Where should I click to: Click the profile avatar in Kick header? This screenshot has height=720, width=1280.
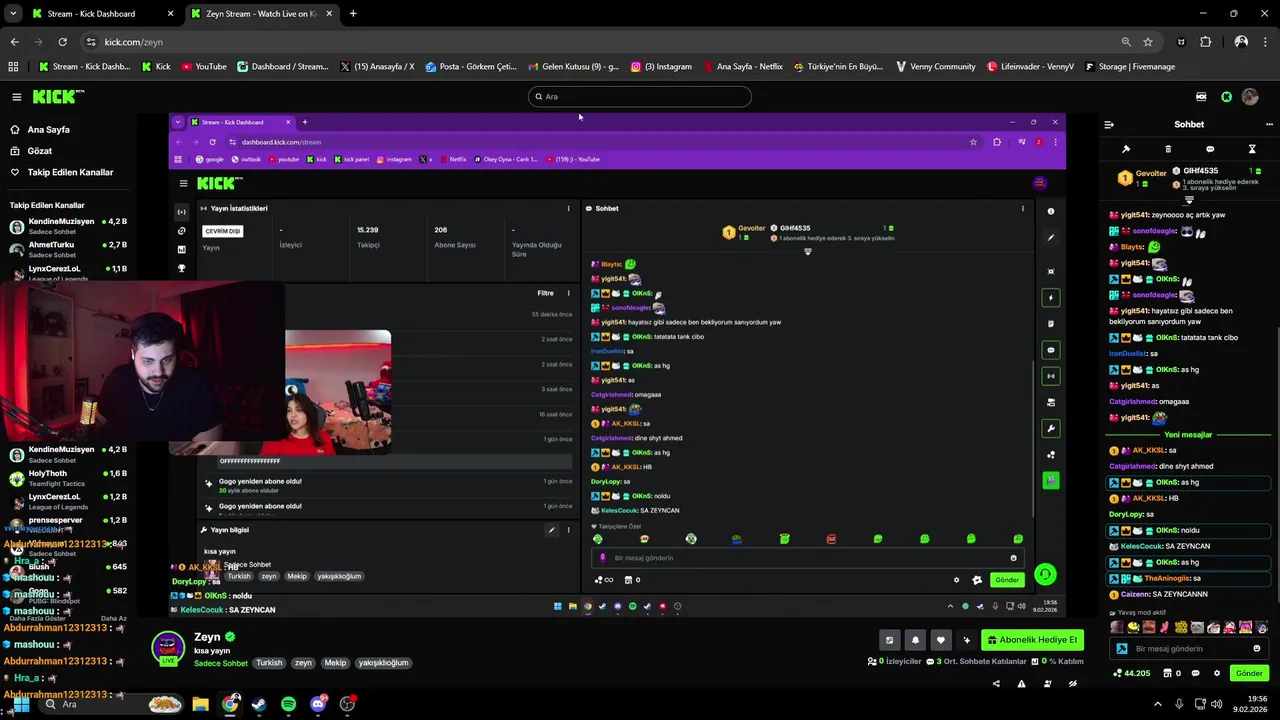point(1250,97)
